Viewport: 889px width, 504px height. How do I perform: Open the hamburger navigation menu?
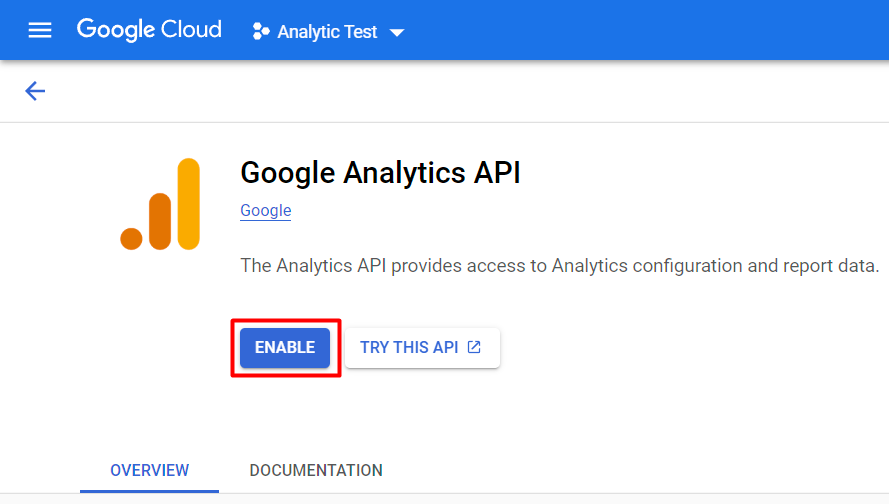point(39,30)
